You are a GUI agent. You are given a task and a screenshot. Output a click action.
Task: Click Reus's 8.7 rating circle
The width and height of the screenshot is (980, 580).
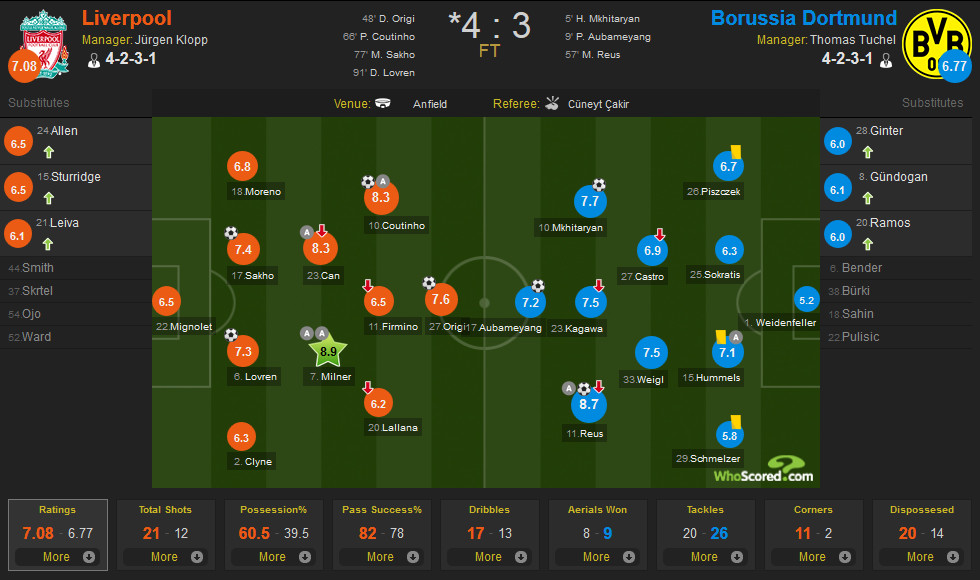pos(588,404)
